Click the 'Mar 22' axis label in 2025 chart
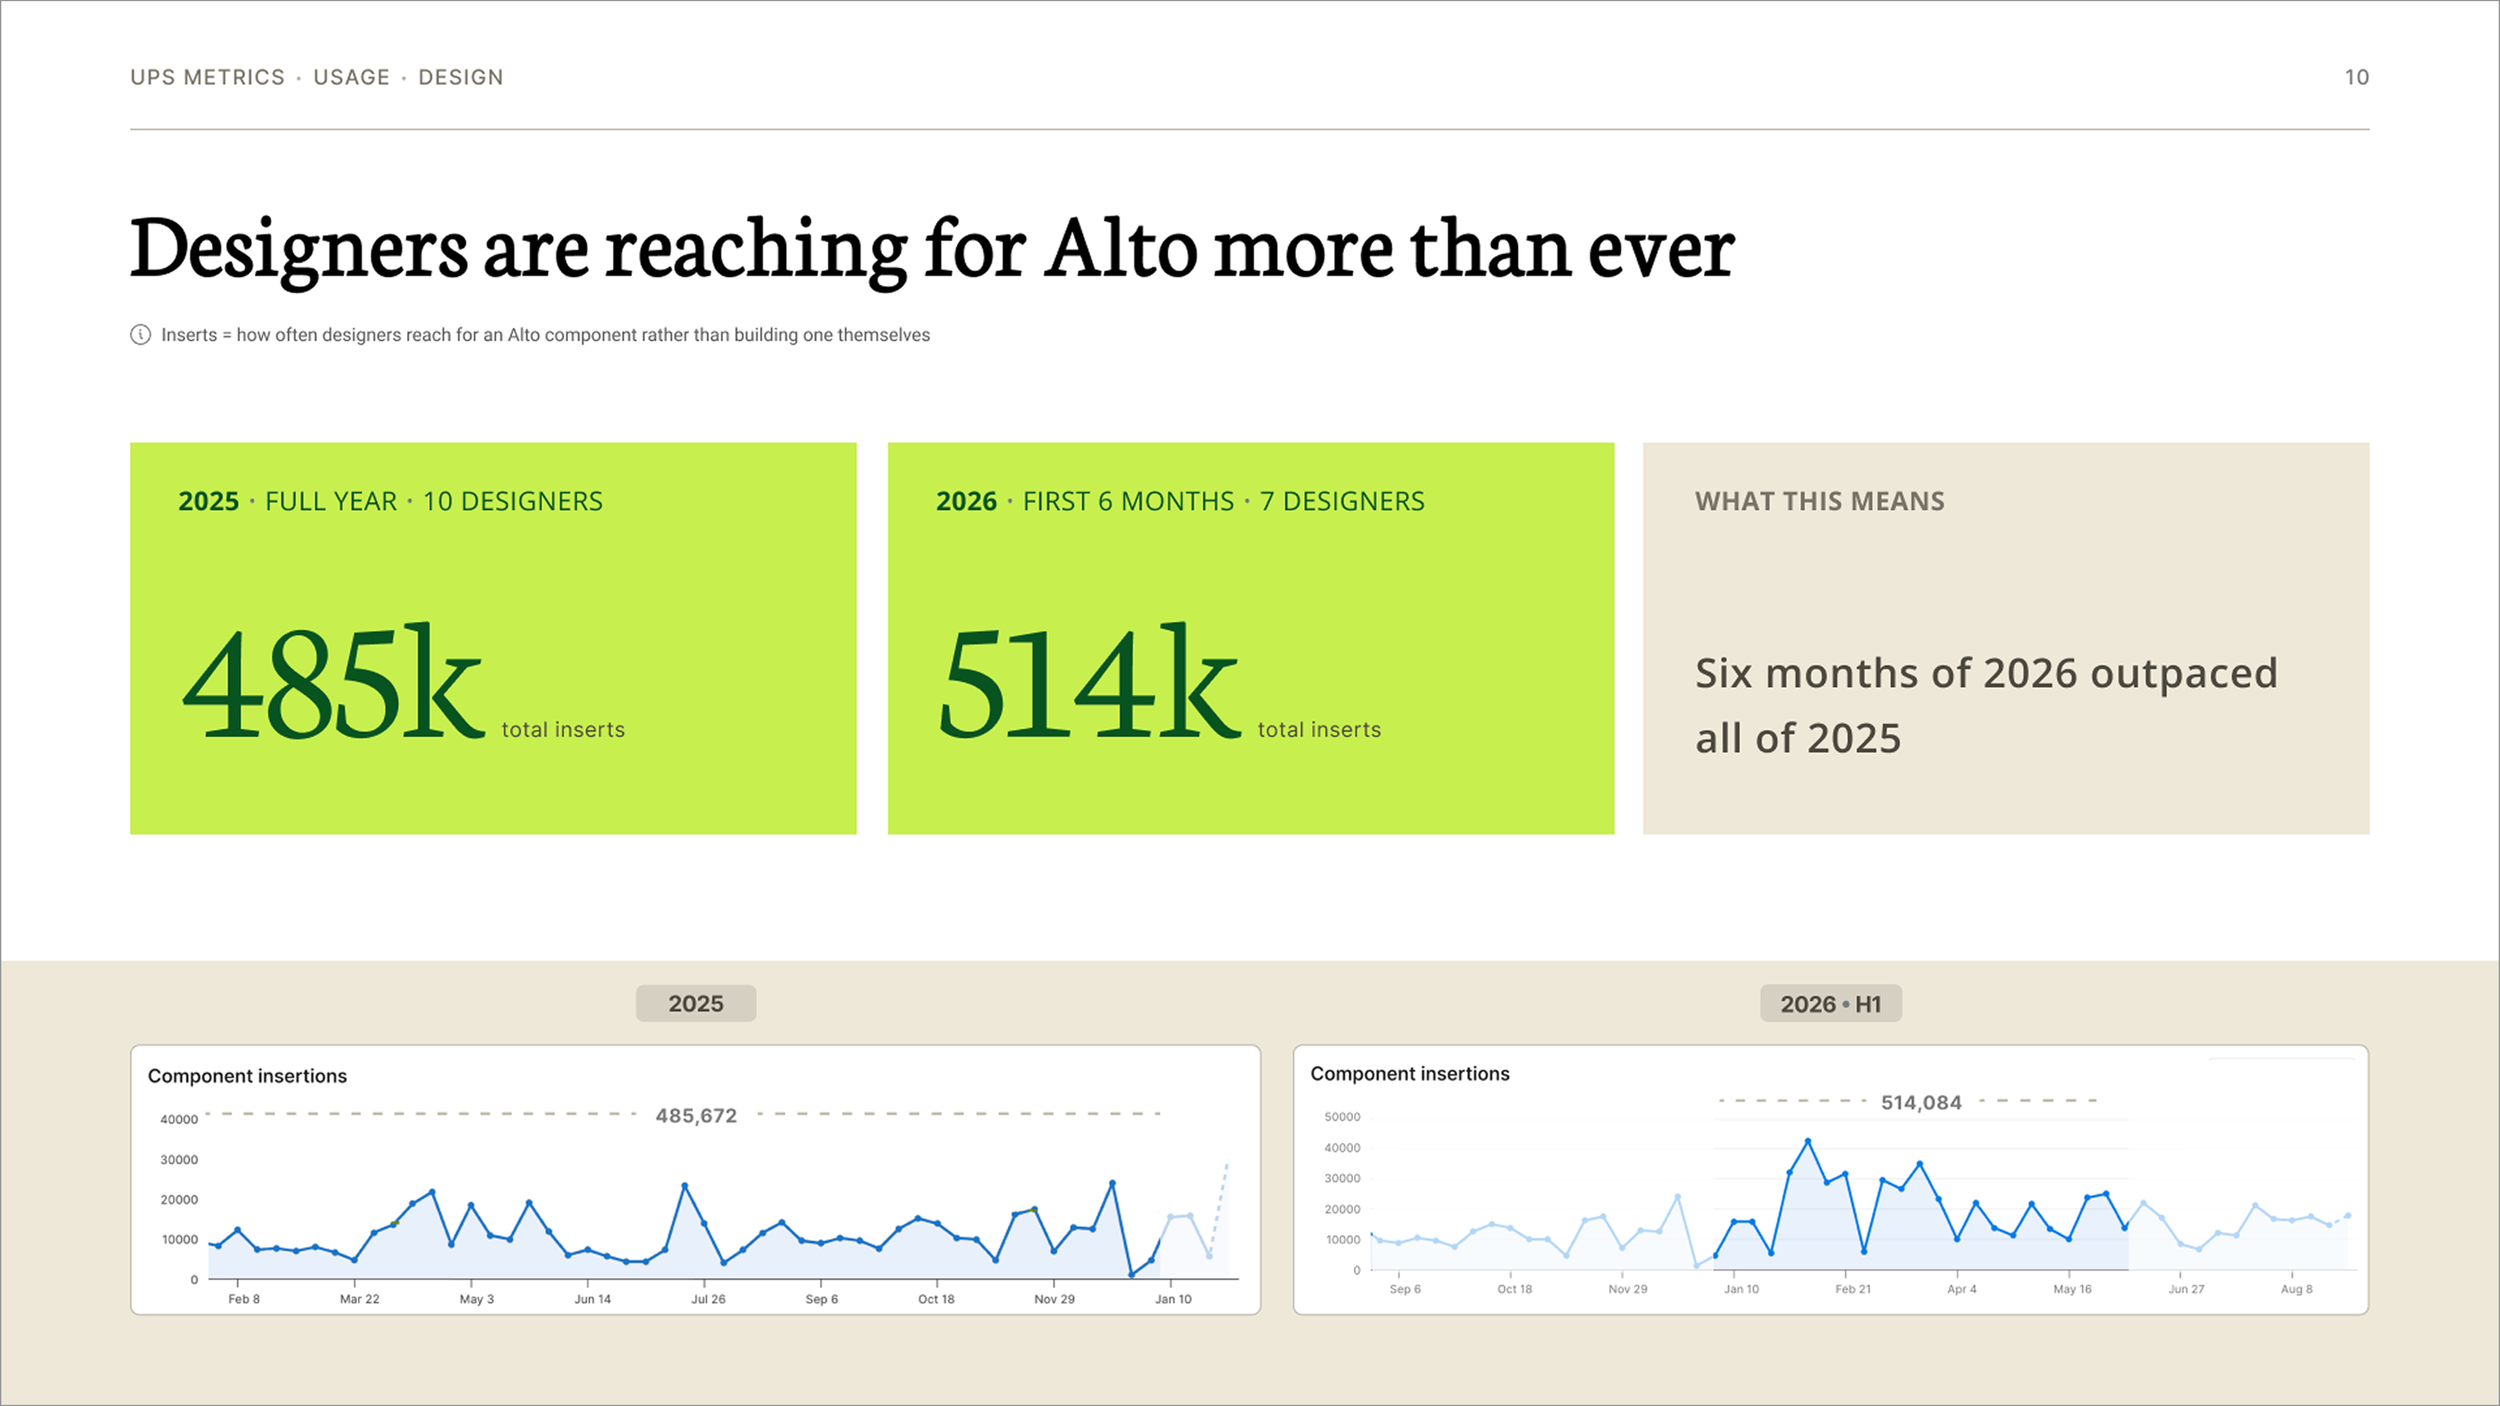 pos(359,1299)
